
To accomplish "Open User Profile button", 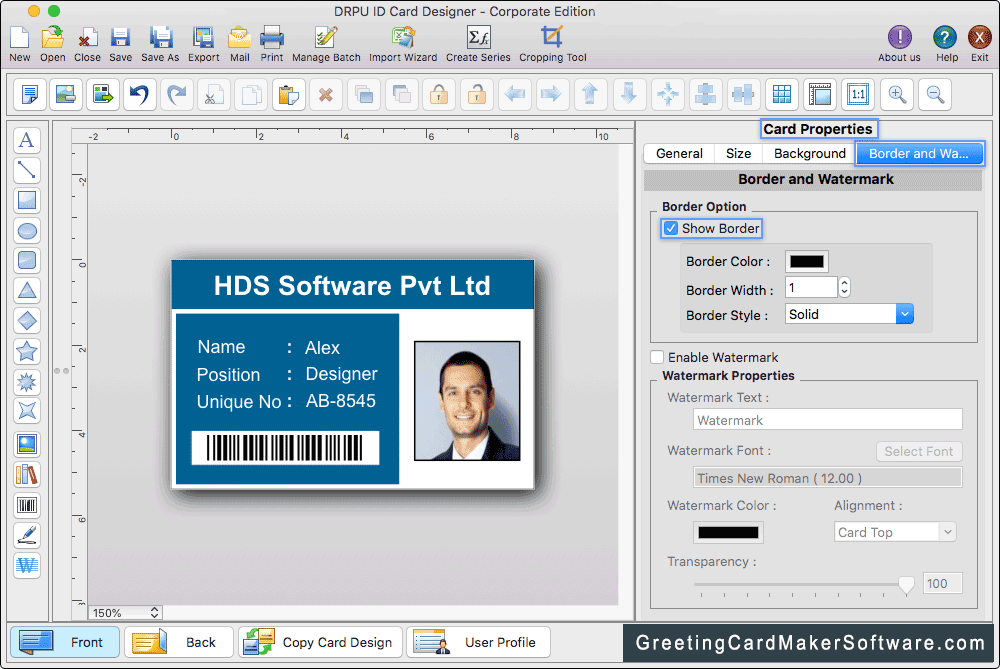I will (x=478, y=642).
